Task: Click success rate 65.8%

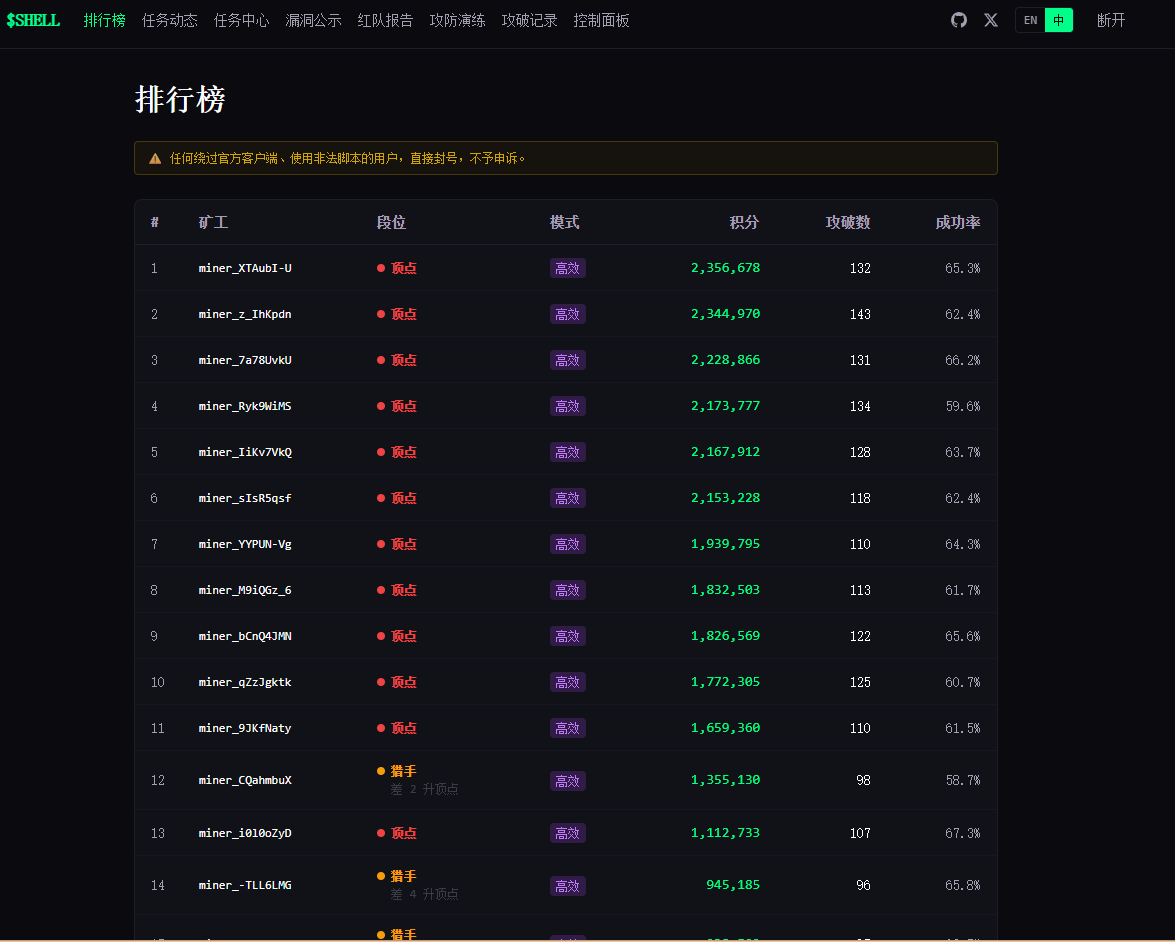Action: (963, 885)
